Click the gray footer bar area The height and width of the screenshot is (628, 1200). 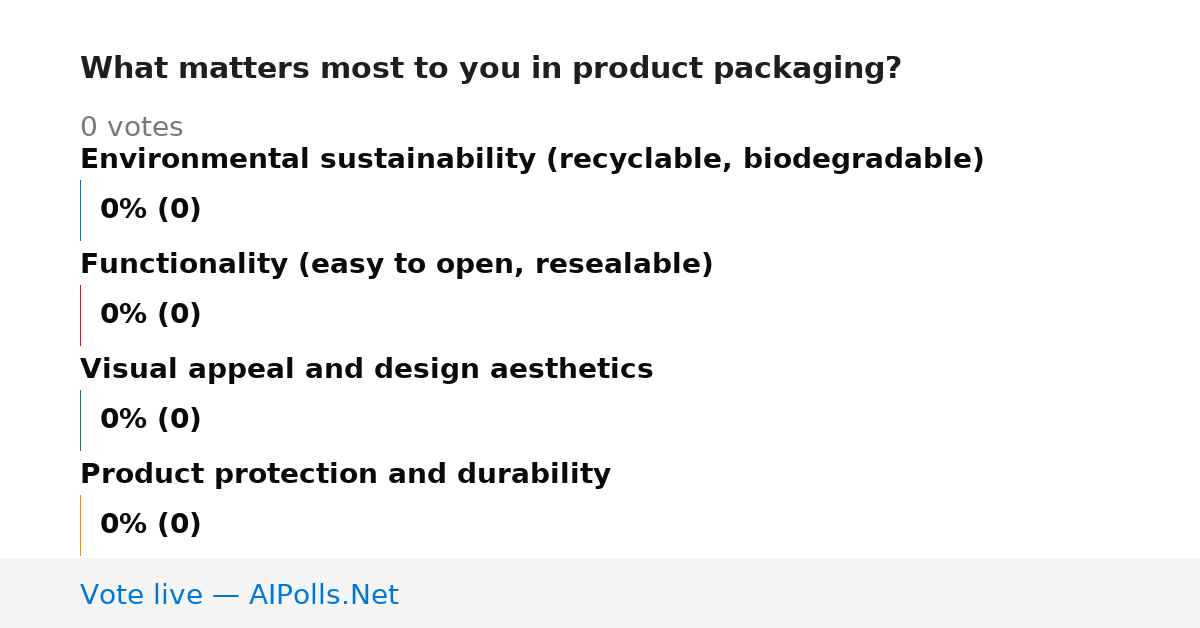coord(600,593)
